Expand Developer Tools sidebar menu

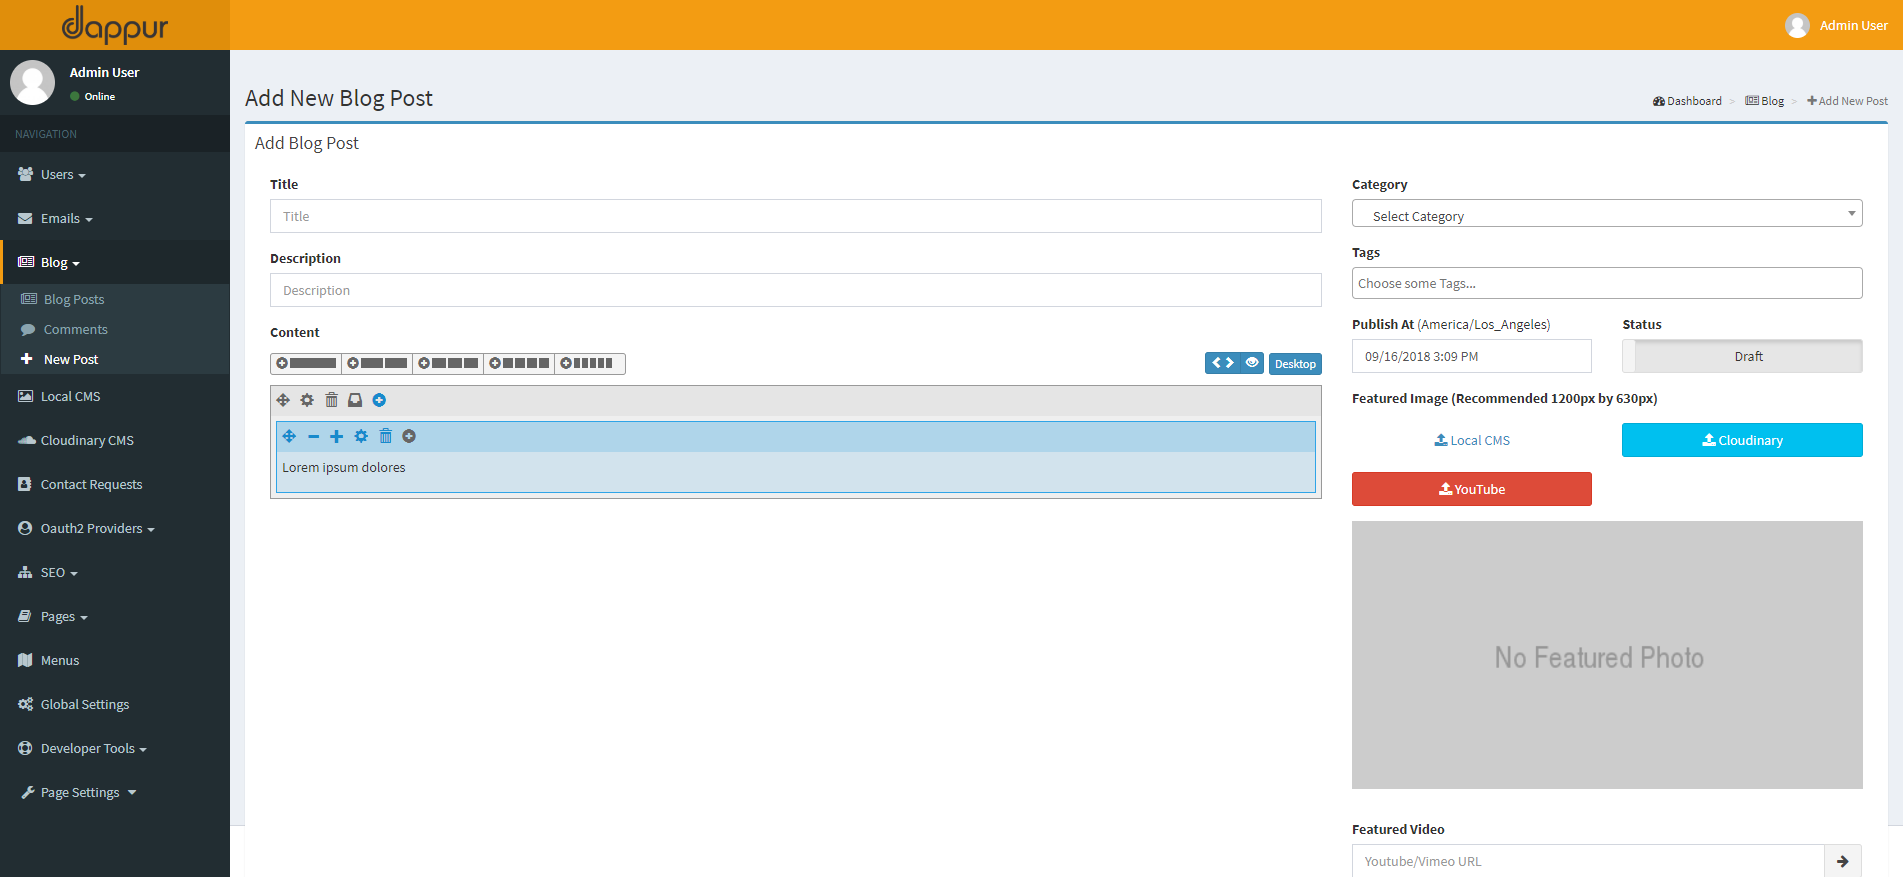point(115,748)
